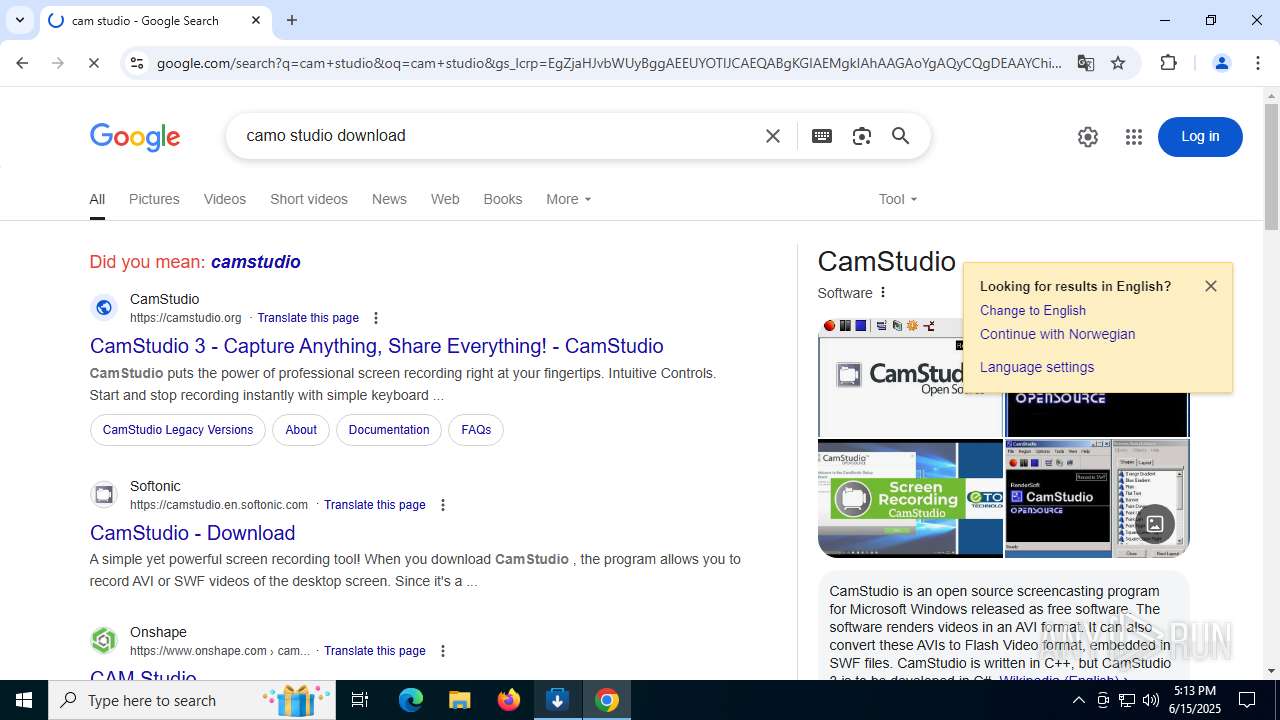This screenshot has width=1280, height=720.
Task: Translate the camstudio.org result page
Action: click(308, 318)
